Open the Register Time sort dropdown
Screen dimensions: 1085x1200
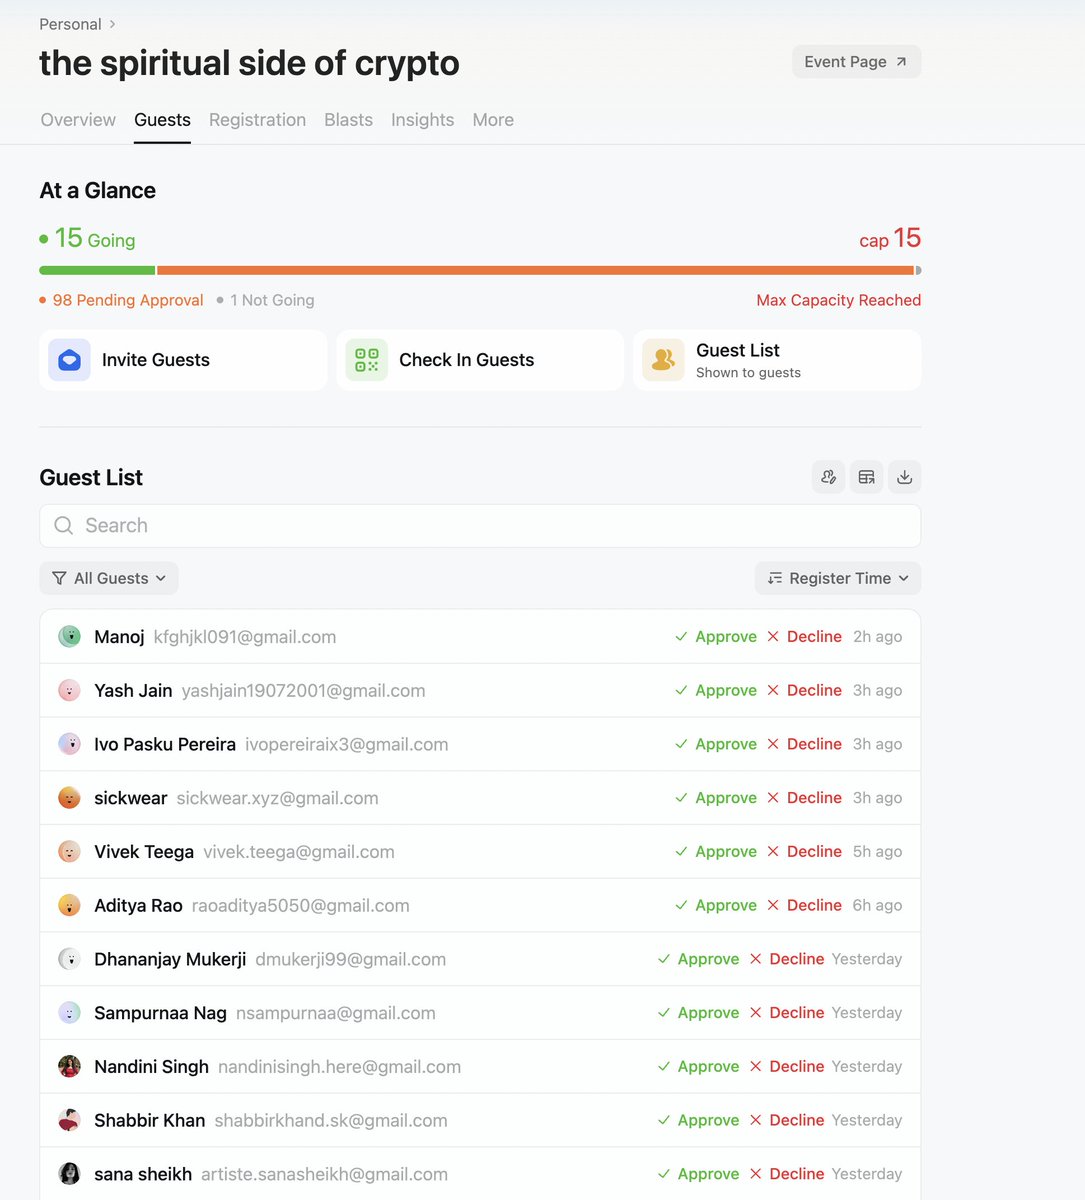pyautogui.click(x=838, y=578)
